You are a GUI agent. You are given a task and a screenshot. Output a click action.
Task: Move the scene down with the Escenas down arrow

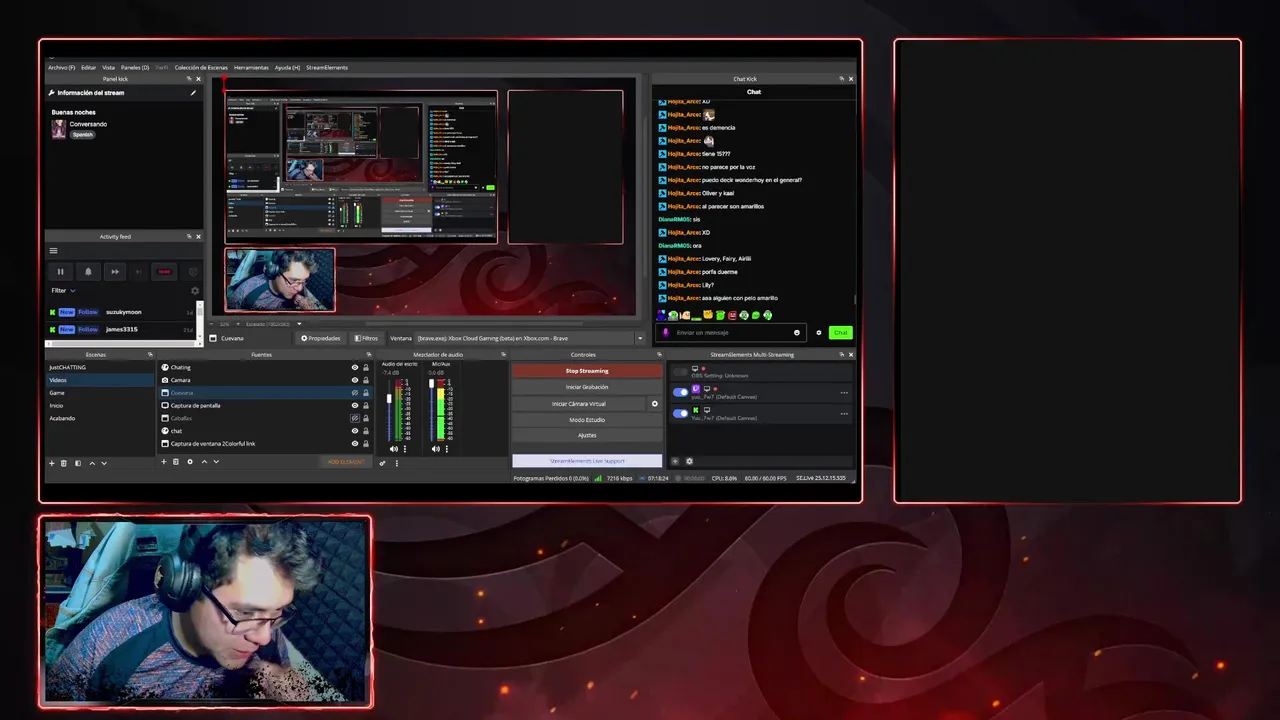tap(104, 463)
